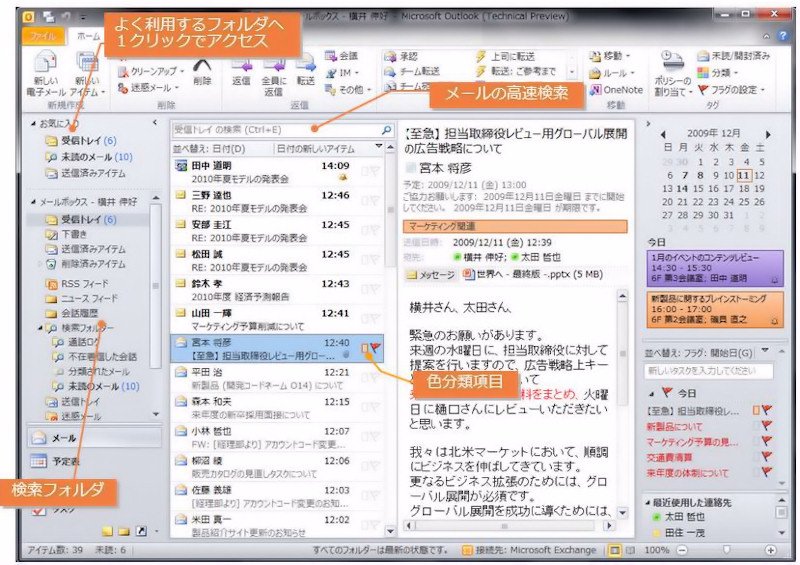Click 上司に転送 quick step
This screenshot has height=565, width=800.
[505, 56]
